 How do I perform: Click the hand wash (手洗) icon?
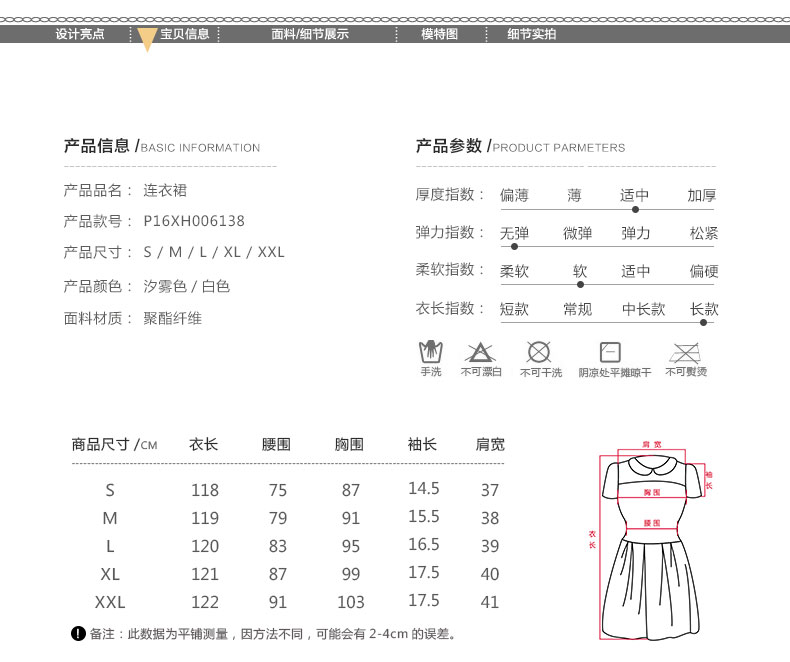point(431,352)
